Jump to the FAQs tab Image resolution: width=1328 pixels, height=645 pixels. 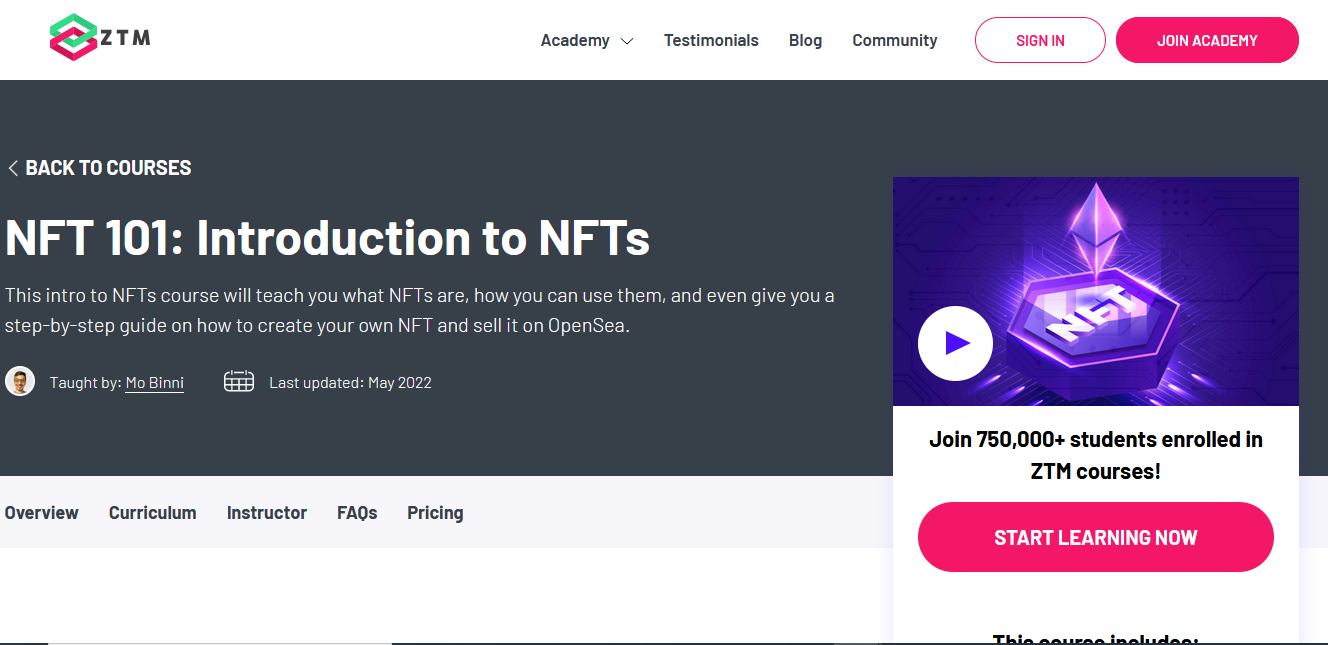(x=357, y=513)
